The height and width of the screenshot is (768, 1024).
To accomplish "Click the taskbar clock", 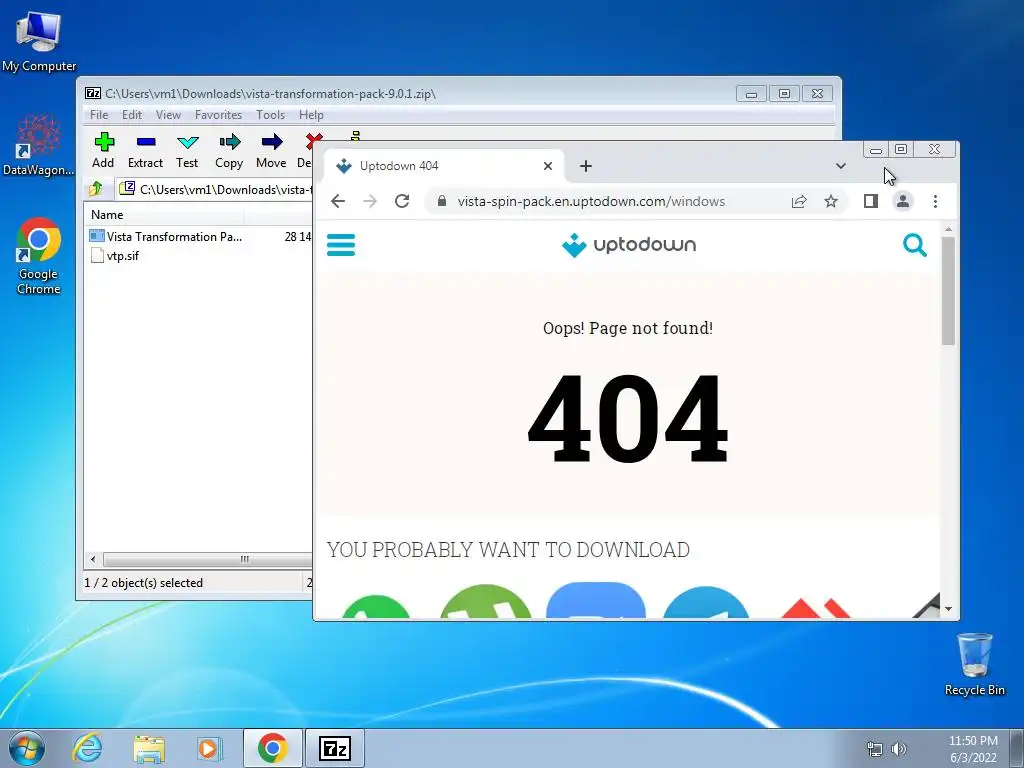I will tap(973, 749).
